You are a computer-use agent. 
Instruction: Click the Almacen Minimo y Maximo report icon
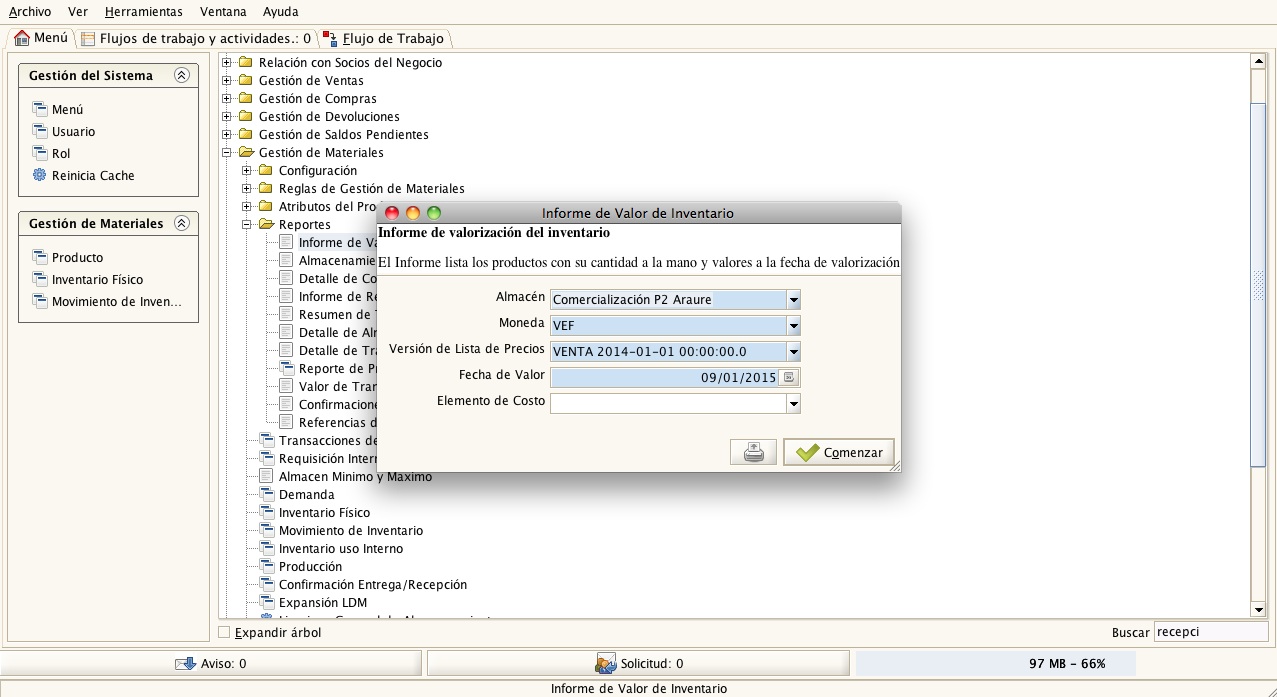point(266,476)
